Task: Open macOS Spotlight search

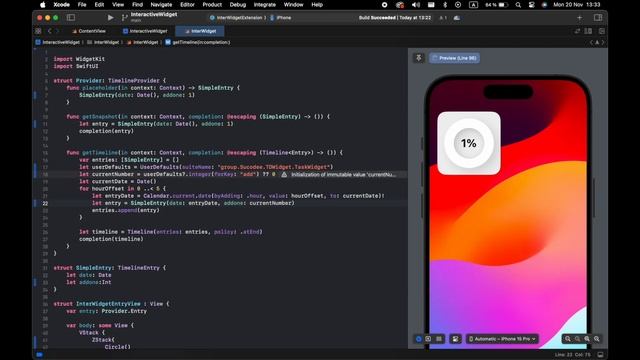Action: [x=518, y=5]
